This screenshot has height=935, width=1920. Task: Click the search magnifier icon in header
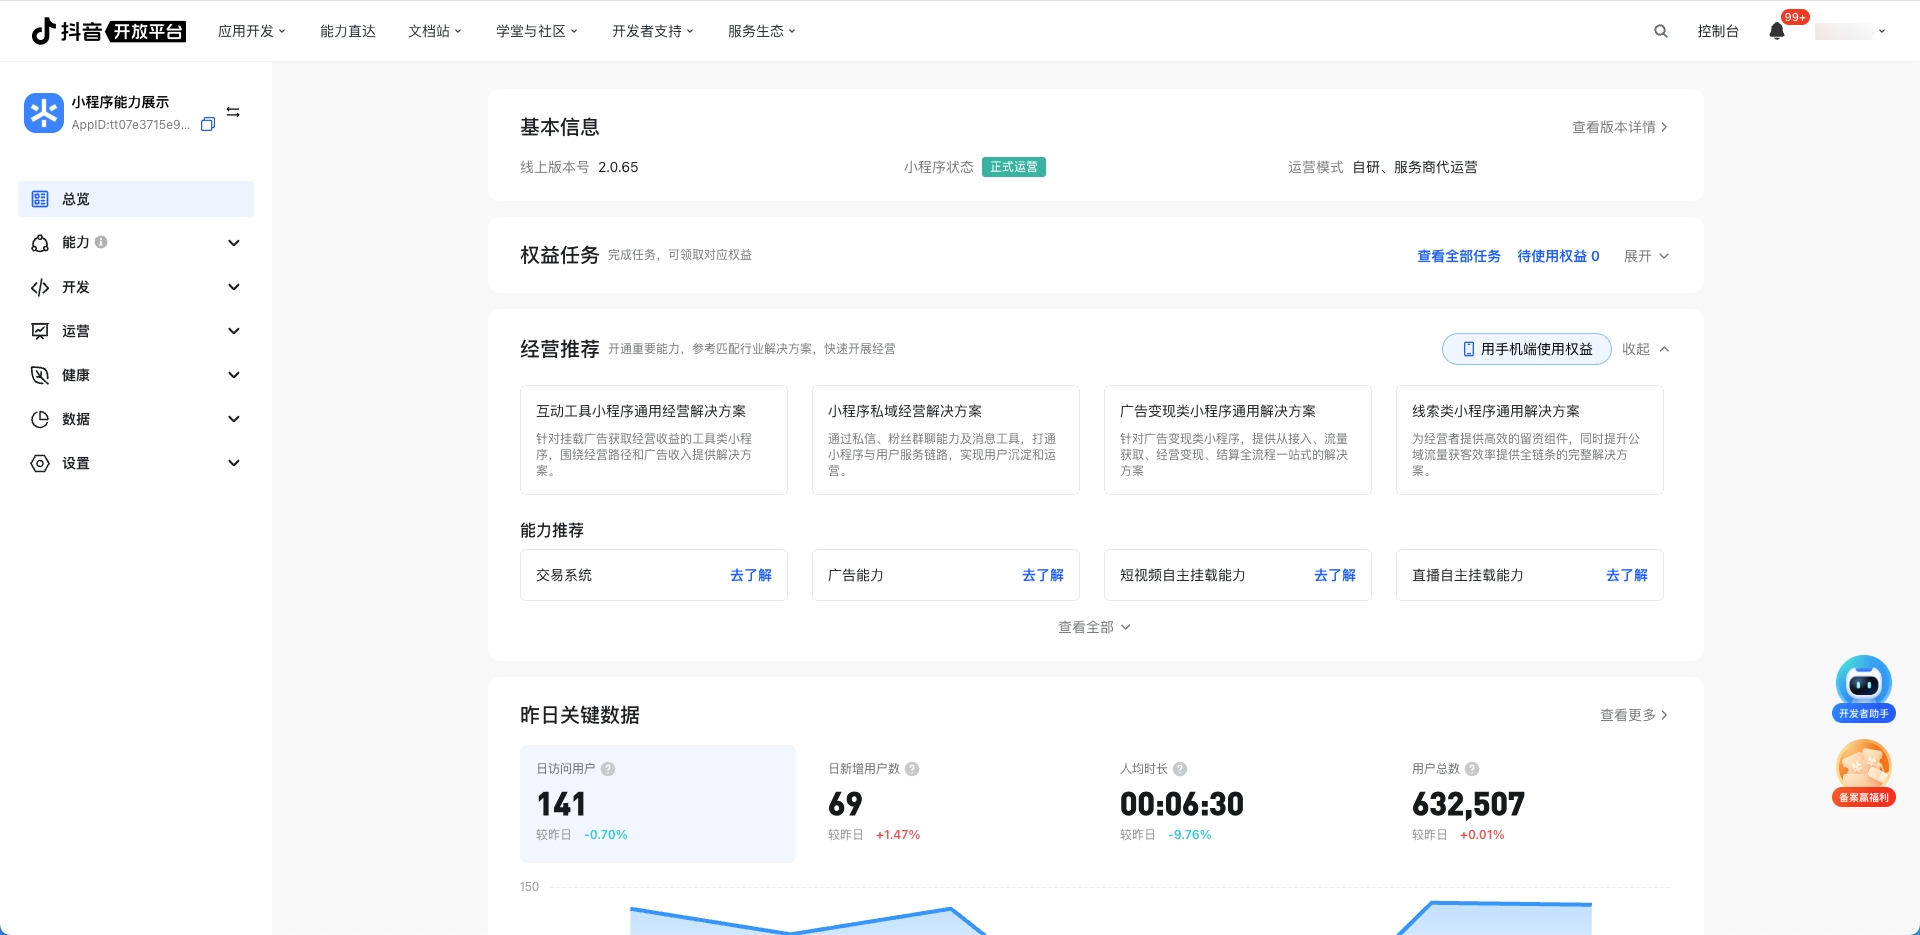coord(1660,31)
